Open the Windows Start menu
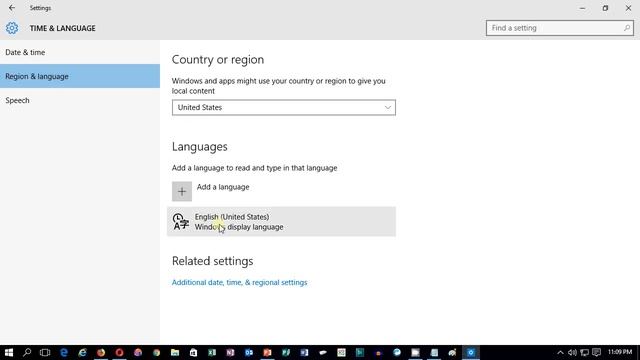 (9, 352)
